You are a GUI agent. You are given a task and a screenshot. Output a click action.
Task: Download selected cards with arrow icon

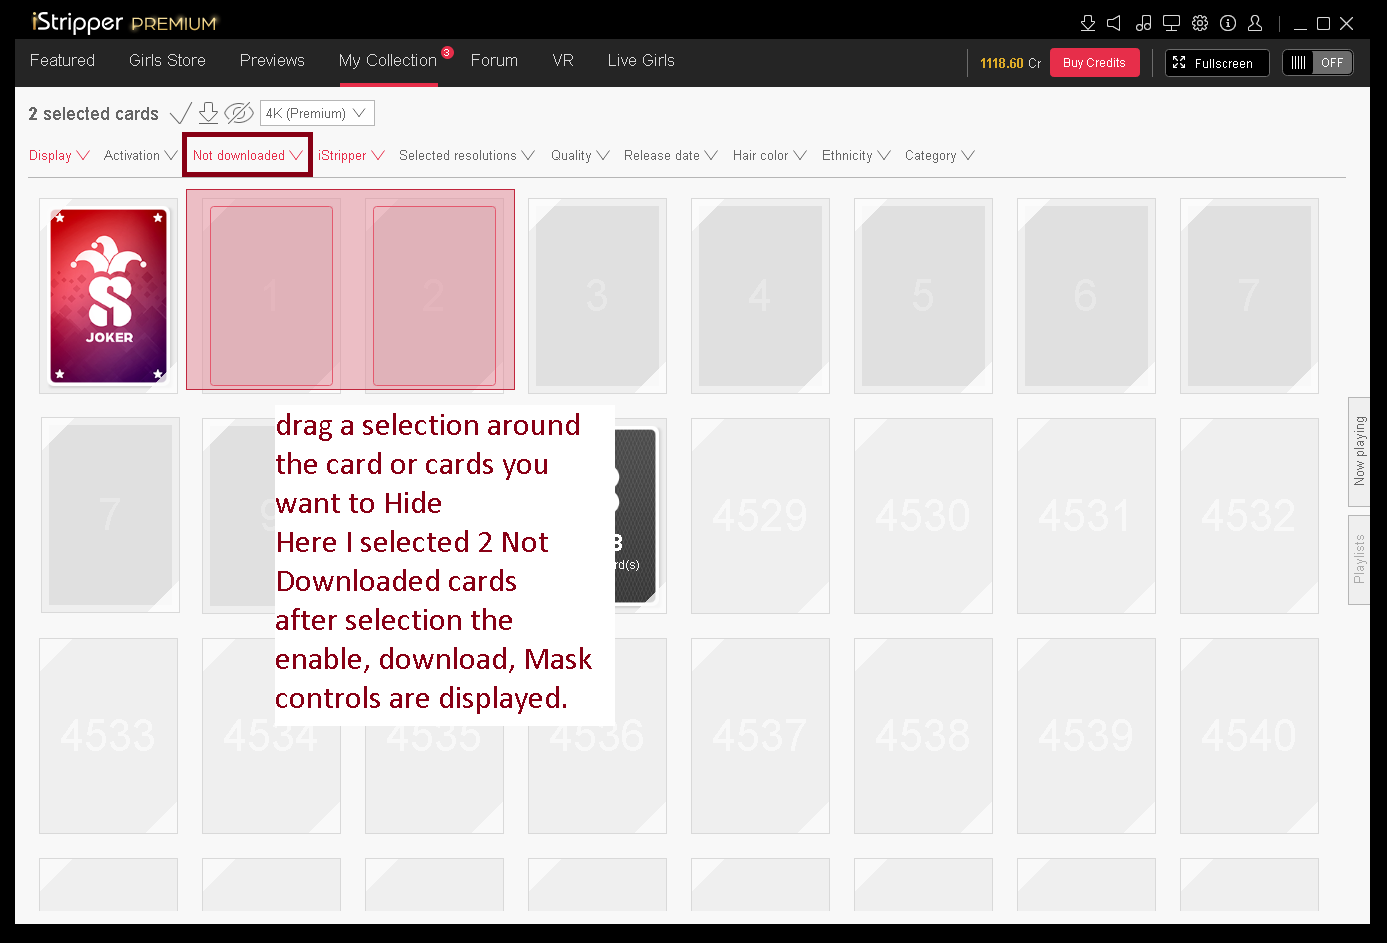(208, 113)
